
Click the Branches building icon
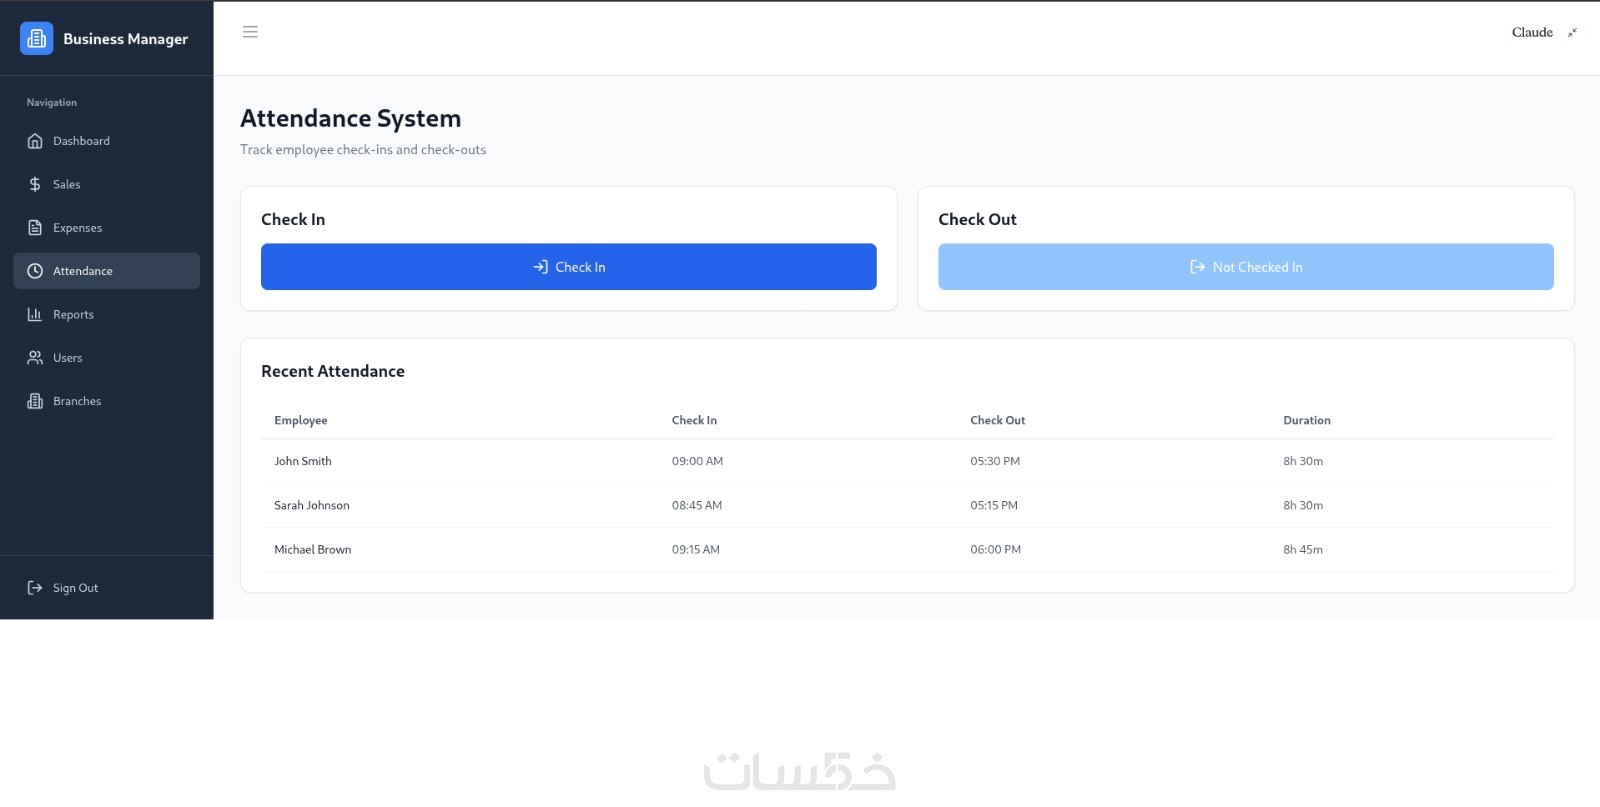[35, 401]
